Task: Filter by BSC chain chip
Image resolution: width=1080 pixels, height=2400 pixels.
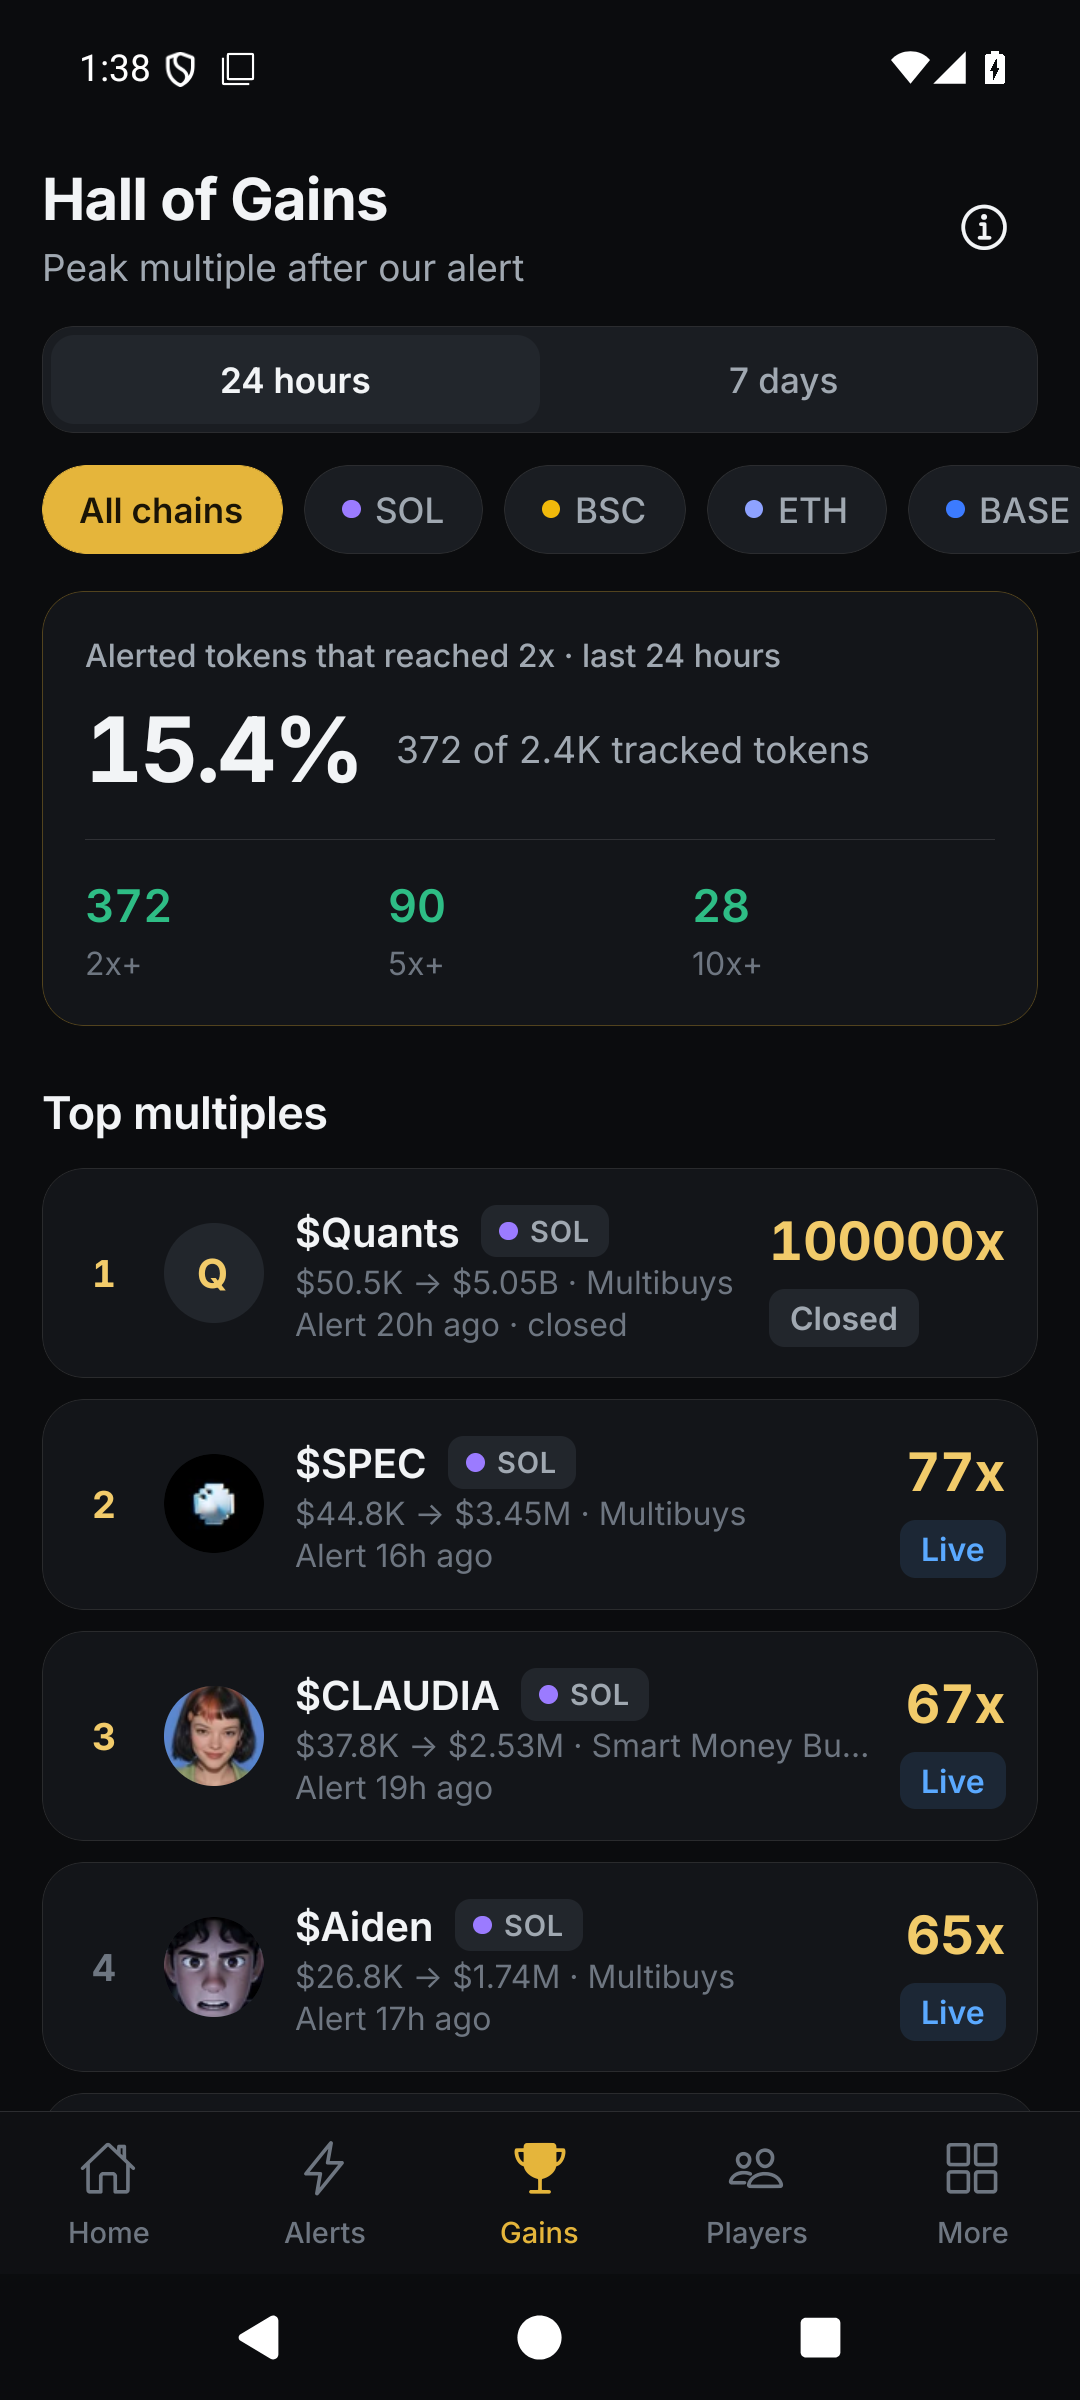Action: (594, 510)
